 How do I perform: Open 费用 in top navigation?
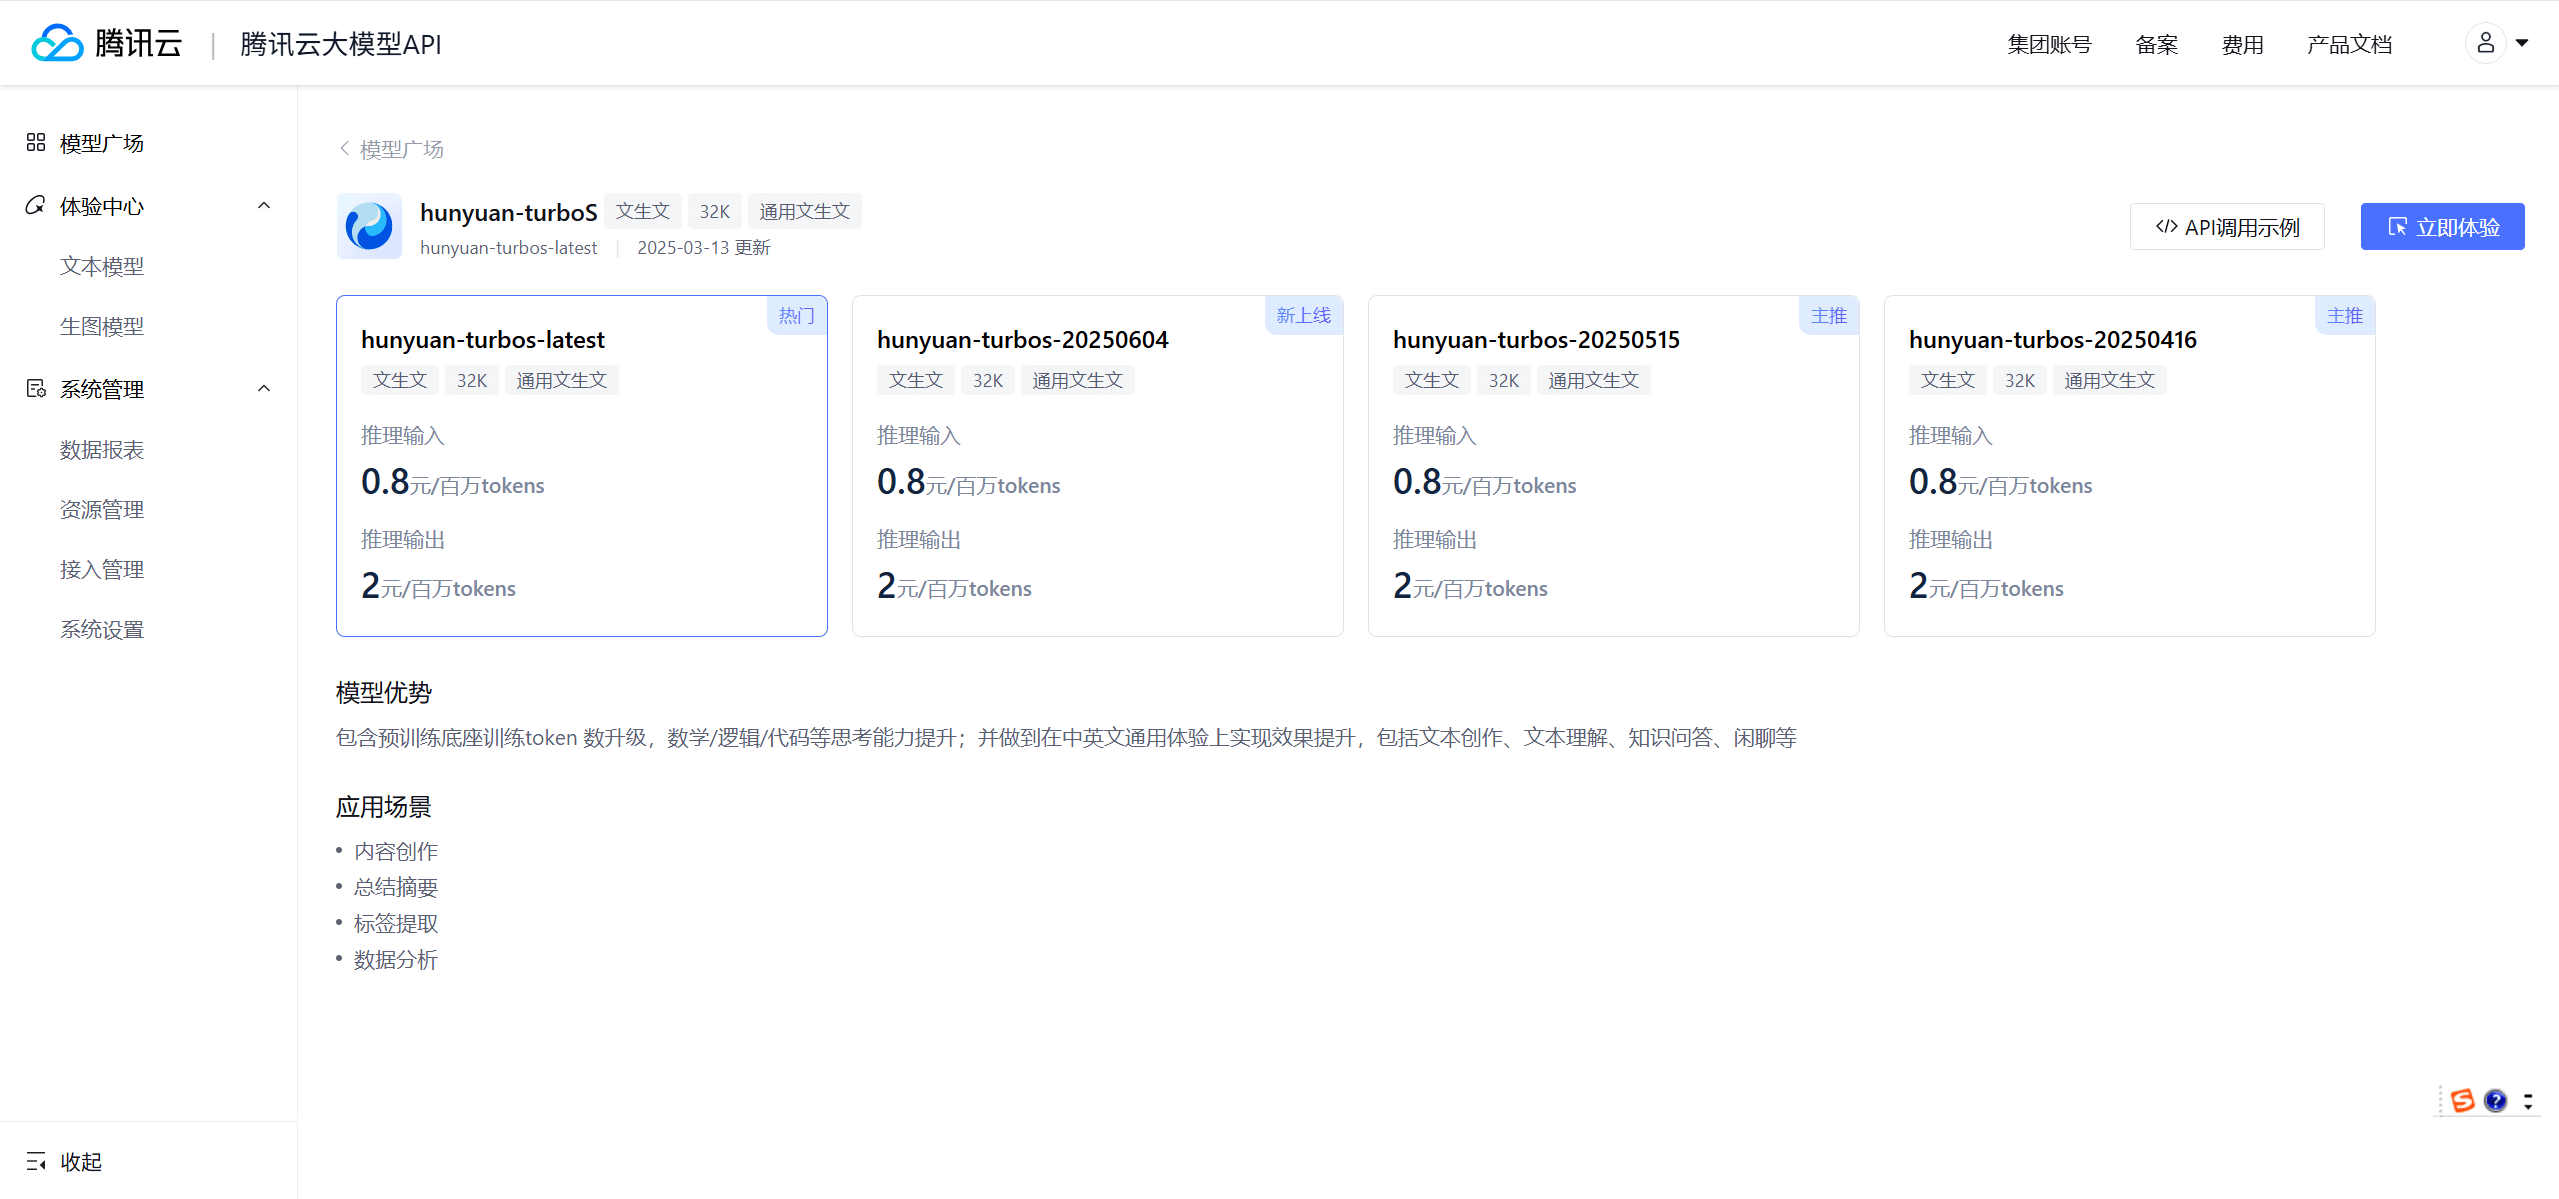2242,44
